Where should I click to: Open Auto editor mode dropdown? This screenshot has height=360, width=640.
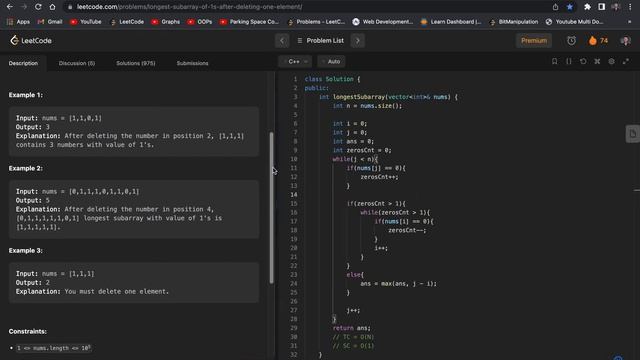click(x=331, y=62)
